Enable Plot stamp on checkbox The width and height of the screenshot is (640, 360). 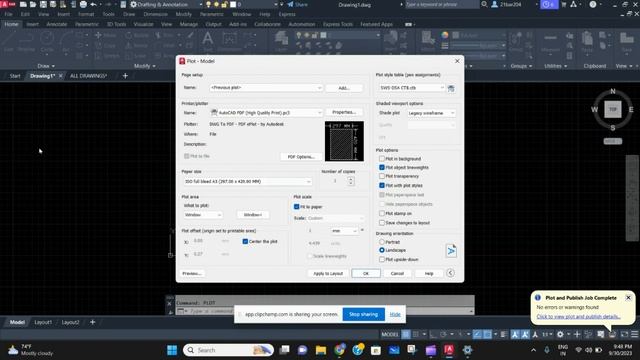click(x=382, y=213)
